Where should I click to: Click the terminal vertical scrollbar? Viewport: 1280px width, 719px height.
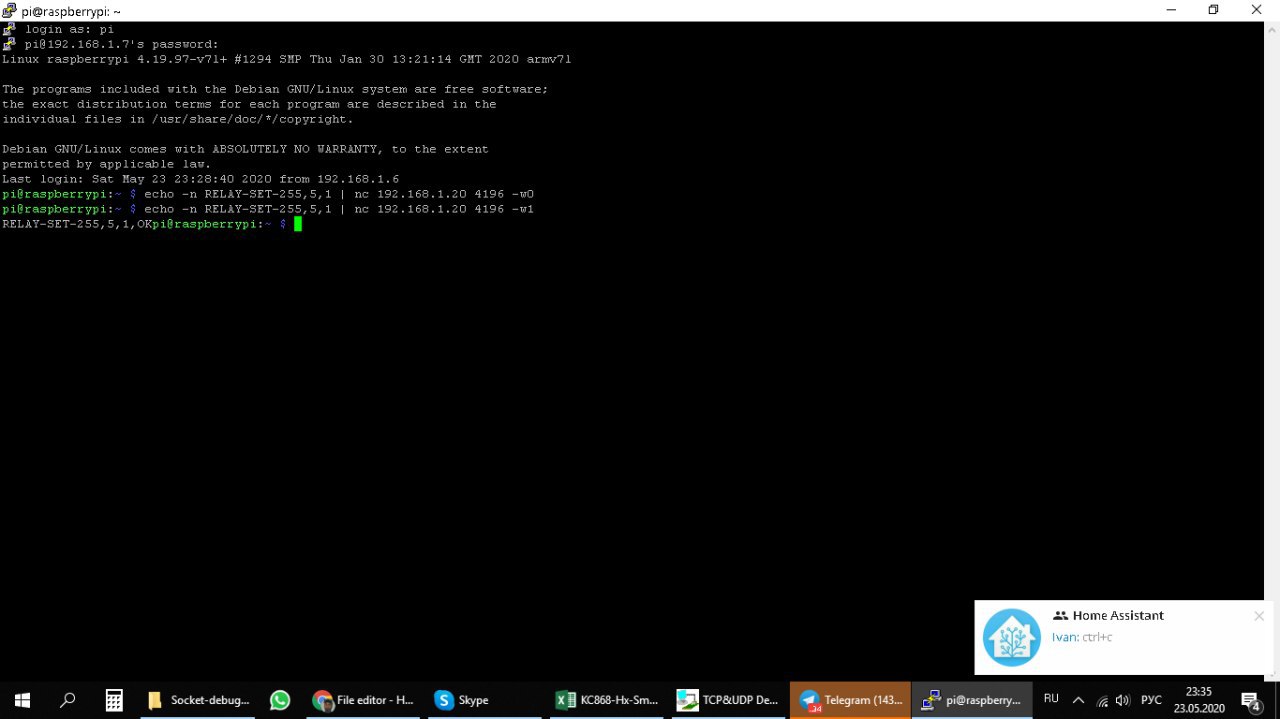pyautogui.click(x=1272, y=351)
